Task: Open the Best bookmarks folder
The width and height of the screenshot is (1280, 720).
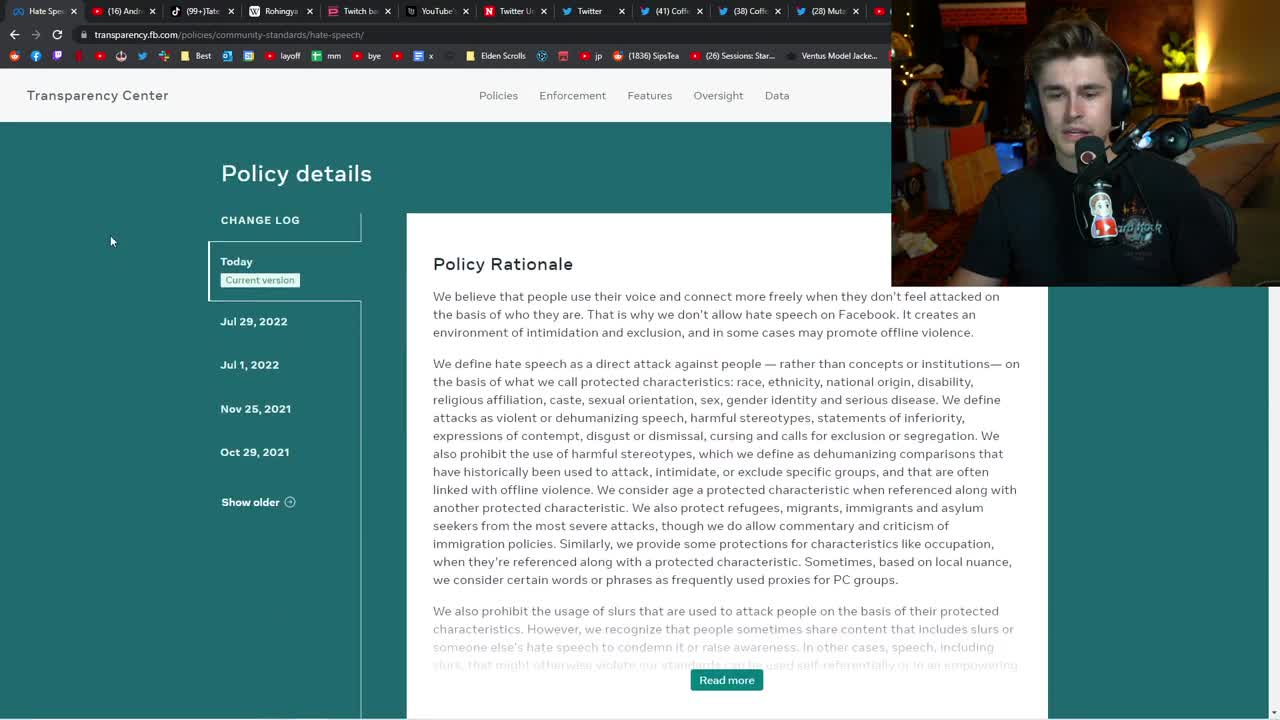Action: [196, 56]
